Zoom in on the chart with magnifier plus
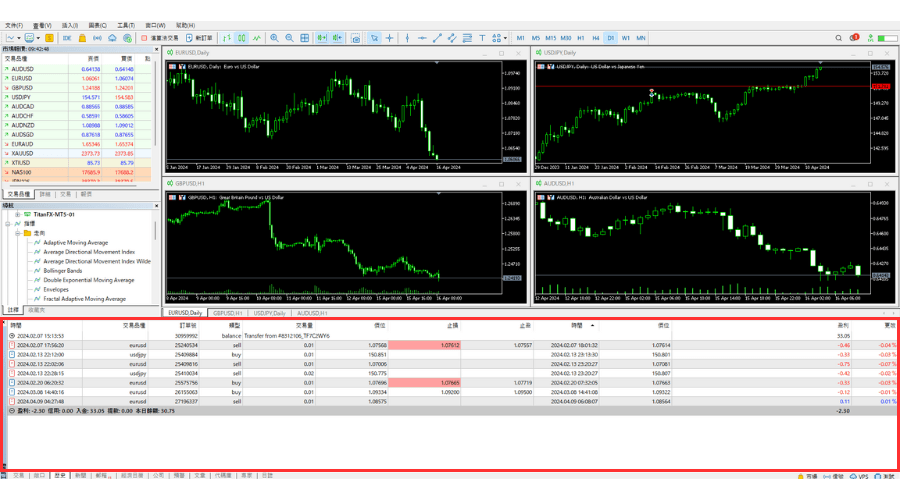900x500 pixels. [274, 38]
